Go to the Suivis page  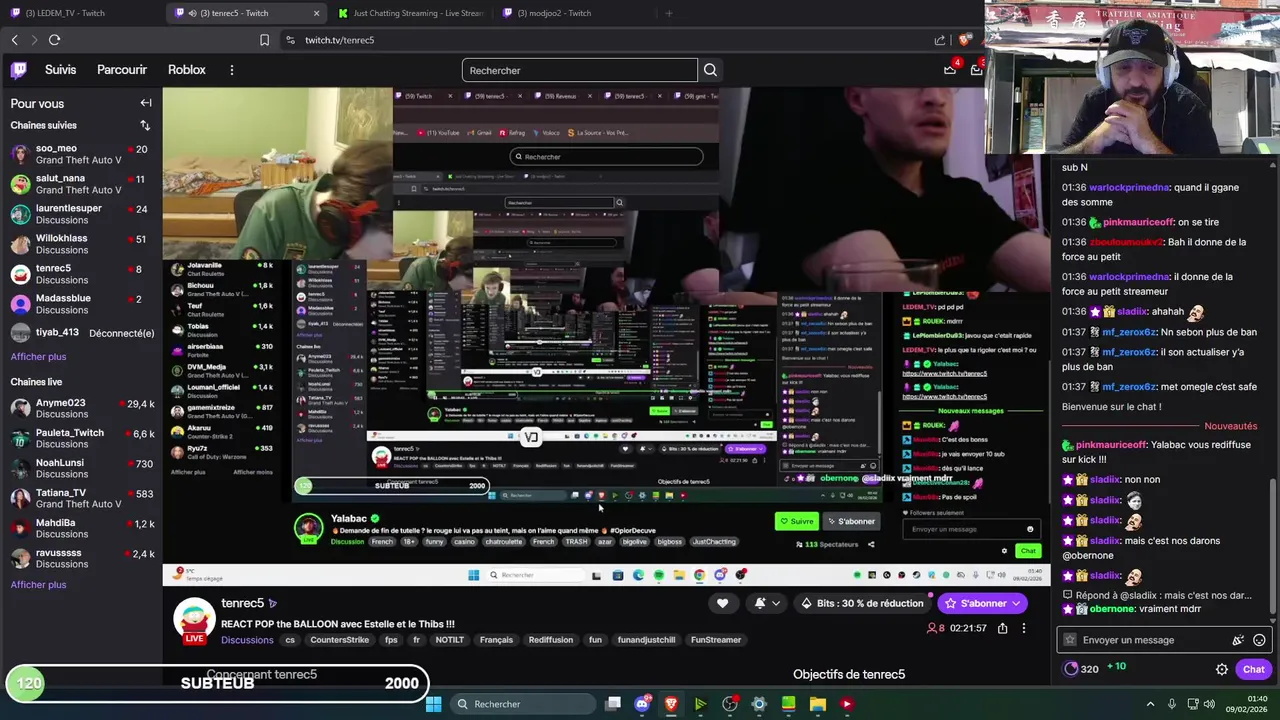60,70
